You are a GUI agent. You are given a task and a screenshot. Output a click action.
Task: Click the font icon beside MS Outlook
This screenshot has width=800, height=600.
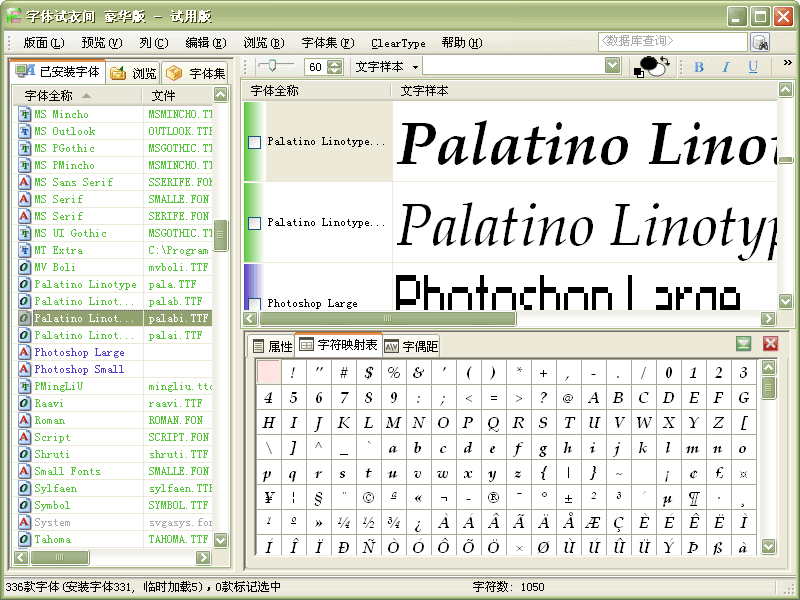coord(24,131)
